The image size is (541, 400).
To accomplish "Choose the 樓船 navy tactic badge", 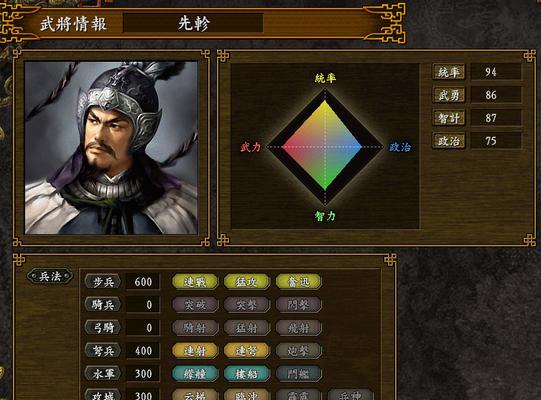I will pos(246,374).
